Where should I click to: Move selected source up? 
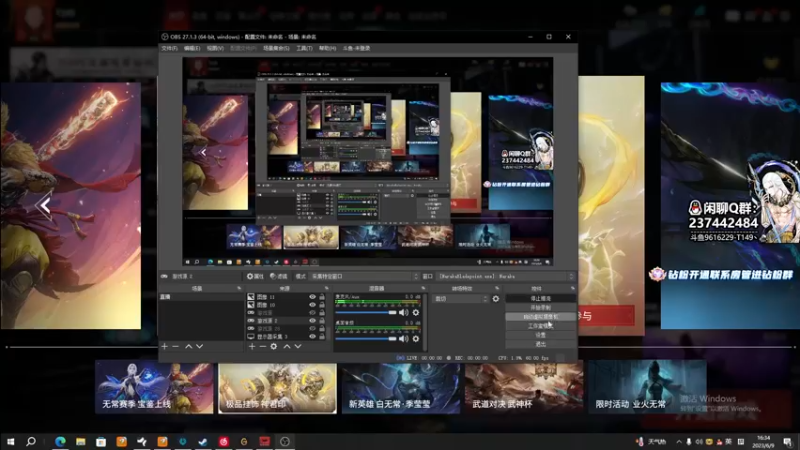coord(287,346)
